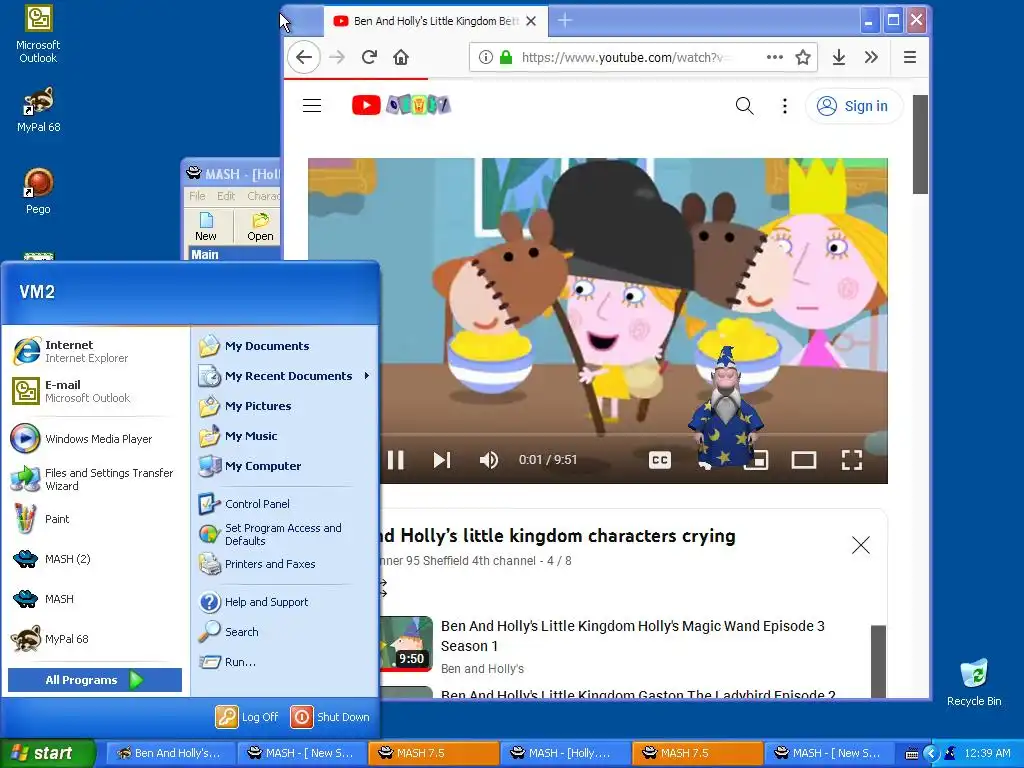Click the Log Off button

coord(248,717)
